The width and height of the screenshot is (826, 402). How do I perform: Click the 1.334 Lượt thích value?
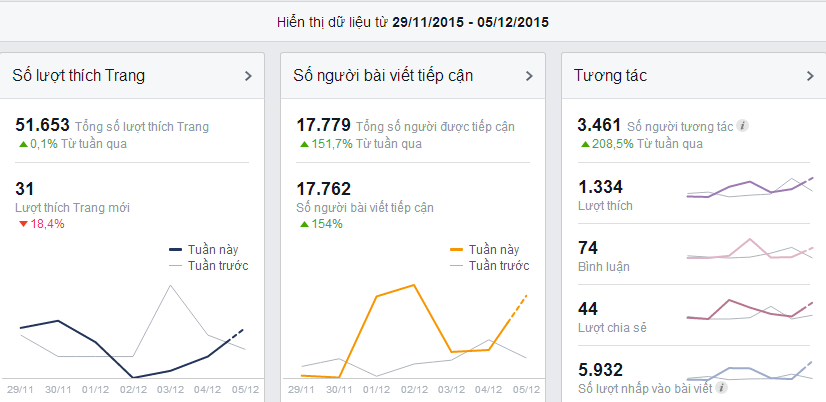tap(601, 187)
